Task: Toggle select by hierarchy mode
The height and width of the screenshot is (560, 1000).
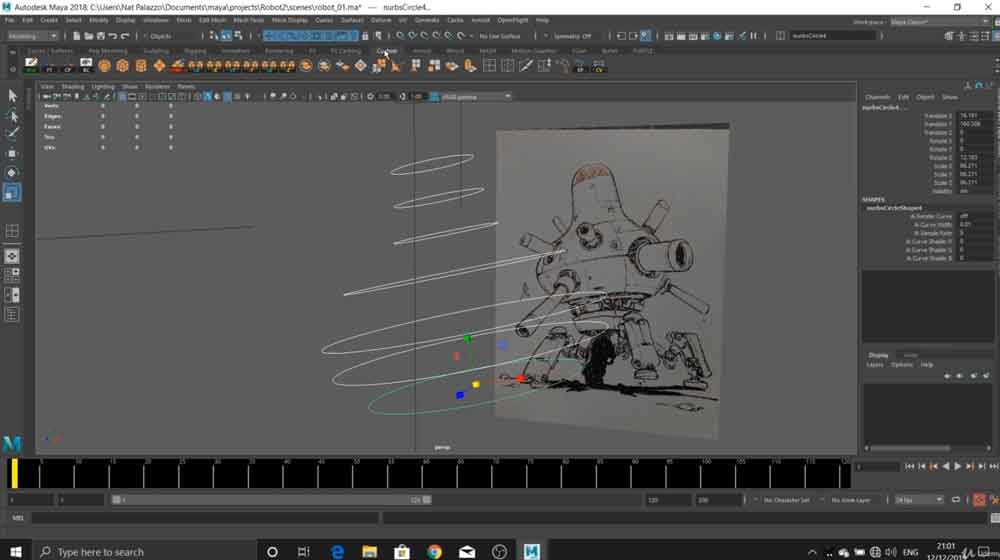Action: point(214,36)
